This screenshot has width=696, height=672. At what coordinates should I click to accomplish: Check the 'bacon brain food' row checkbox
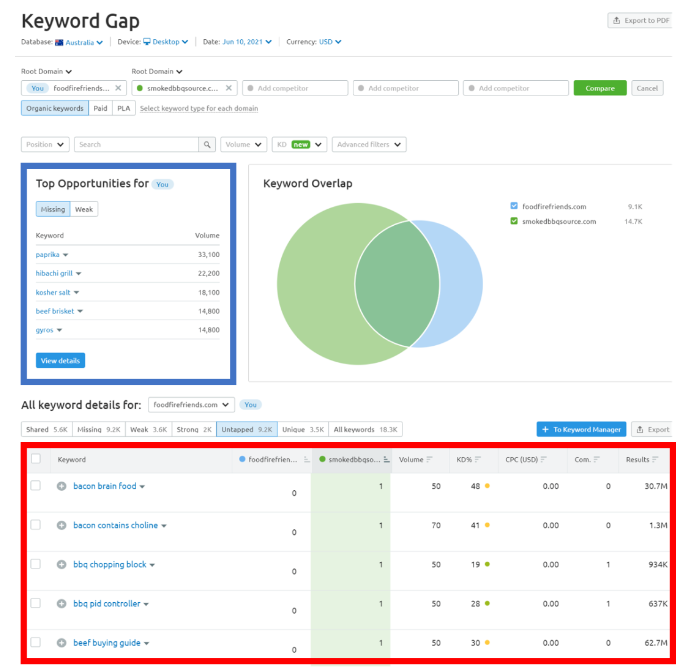pyautogui.click(x=36, y=485)
